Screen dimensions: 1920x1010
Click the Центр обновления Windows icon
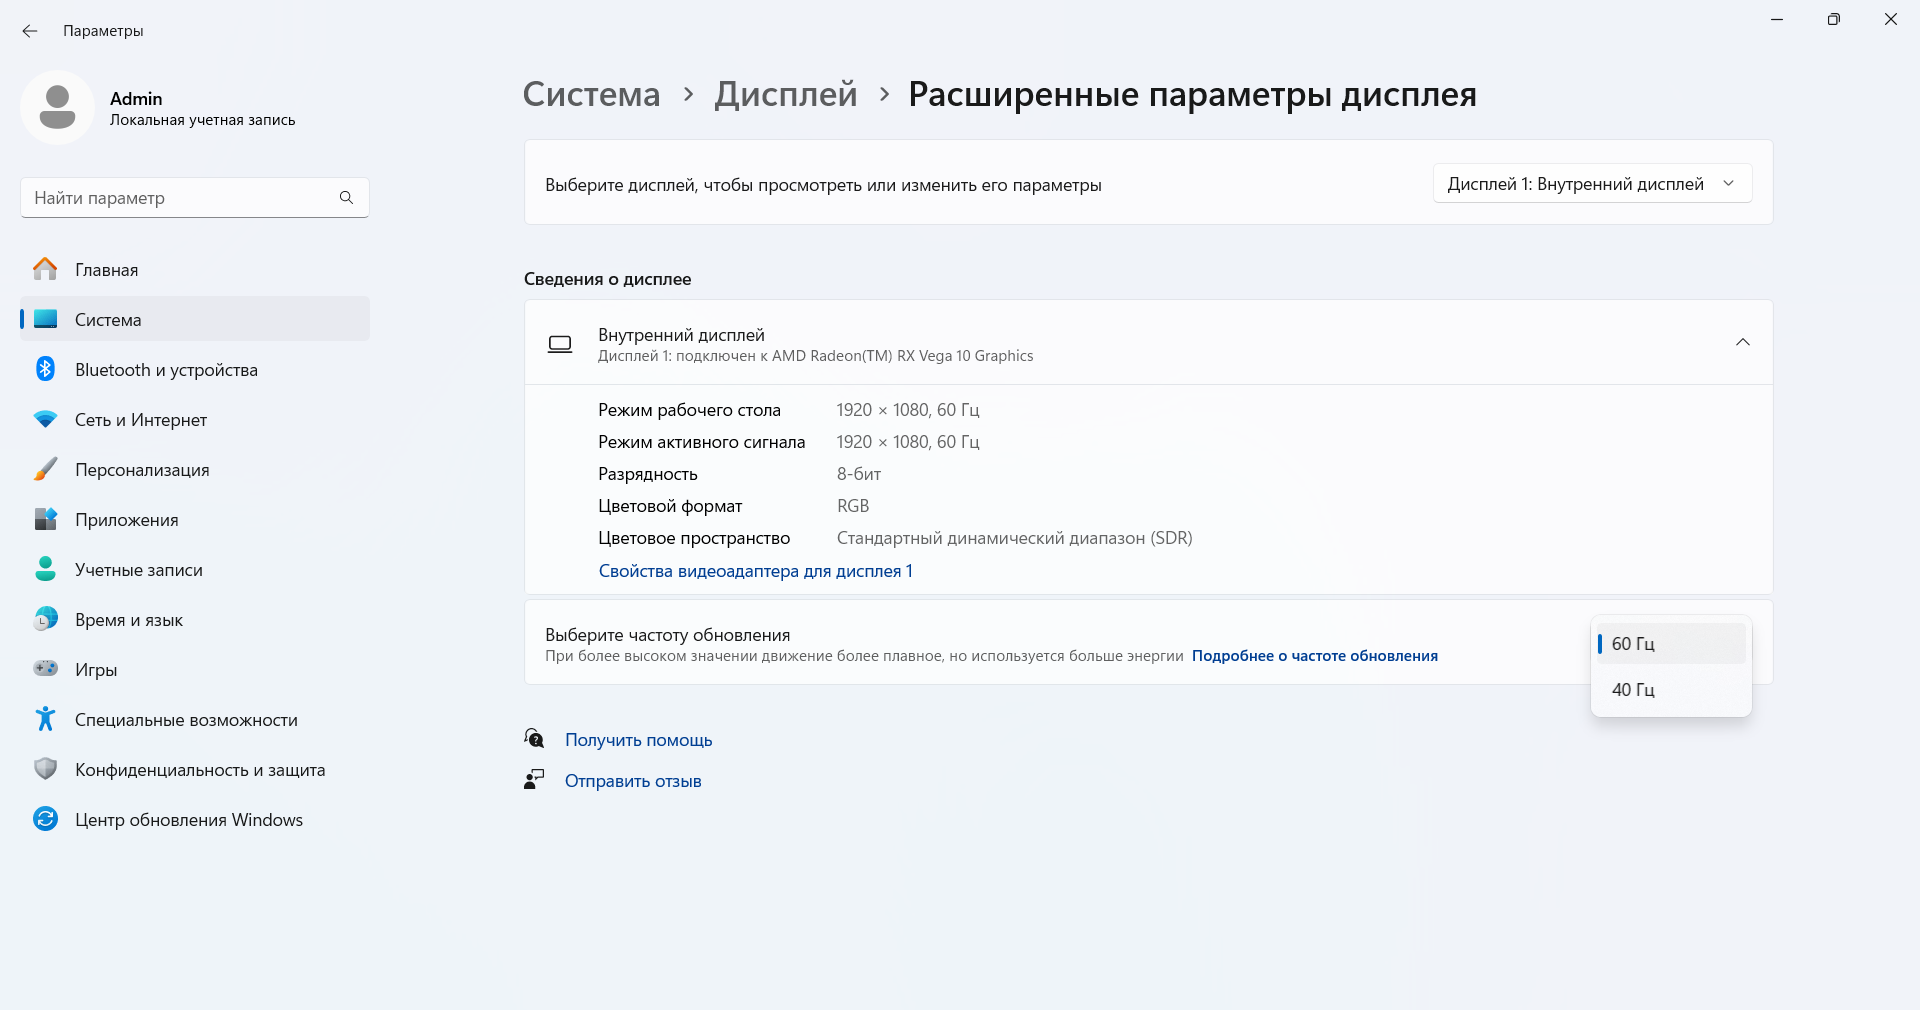(45, 819)
